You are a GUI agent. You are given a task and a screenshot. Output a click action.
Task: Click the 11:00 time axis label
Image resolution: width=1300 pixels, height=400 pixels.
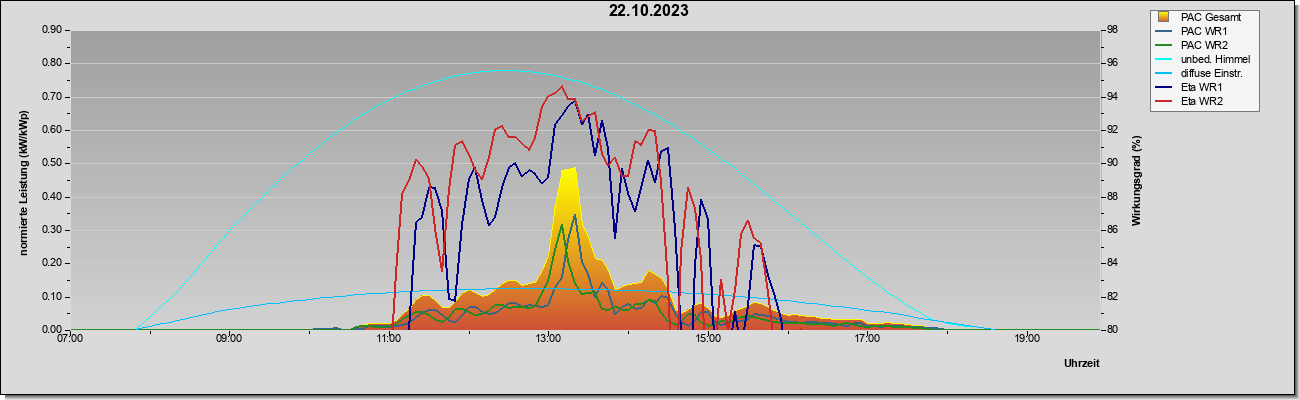click(x=389, y=339)
